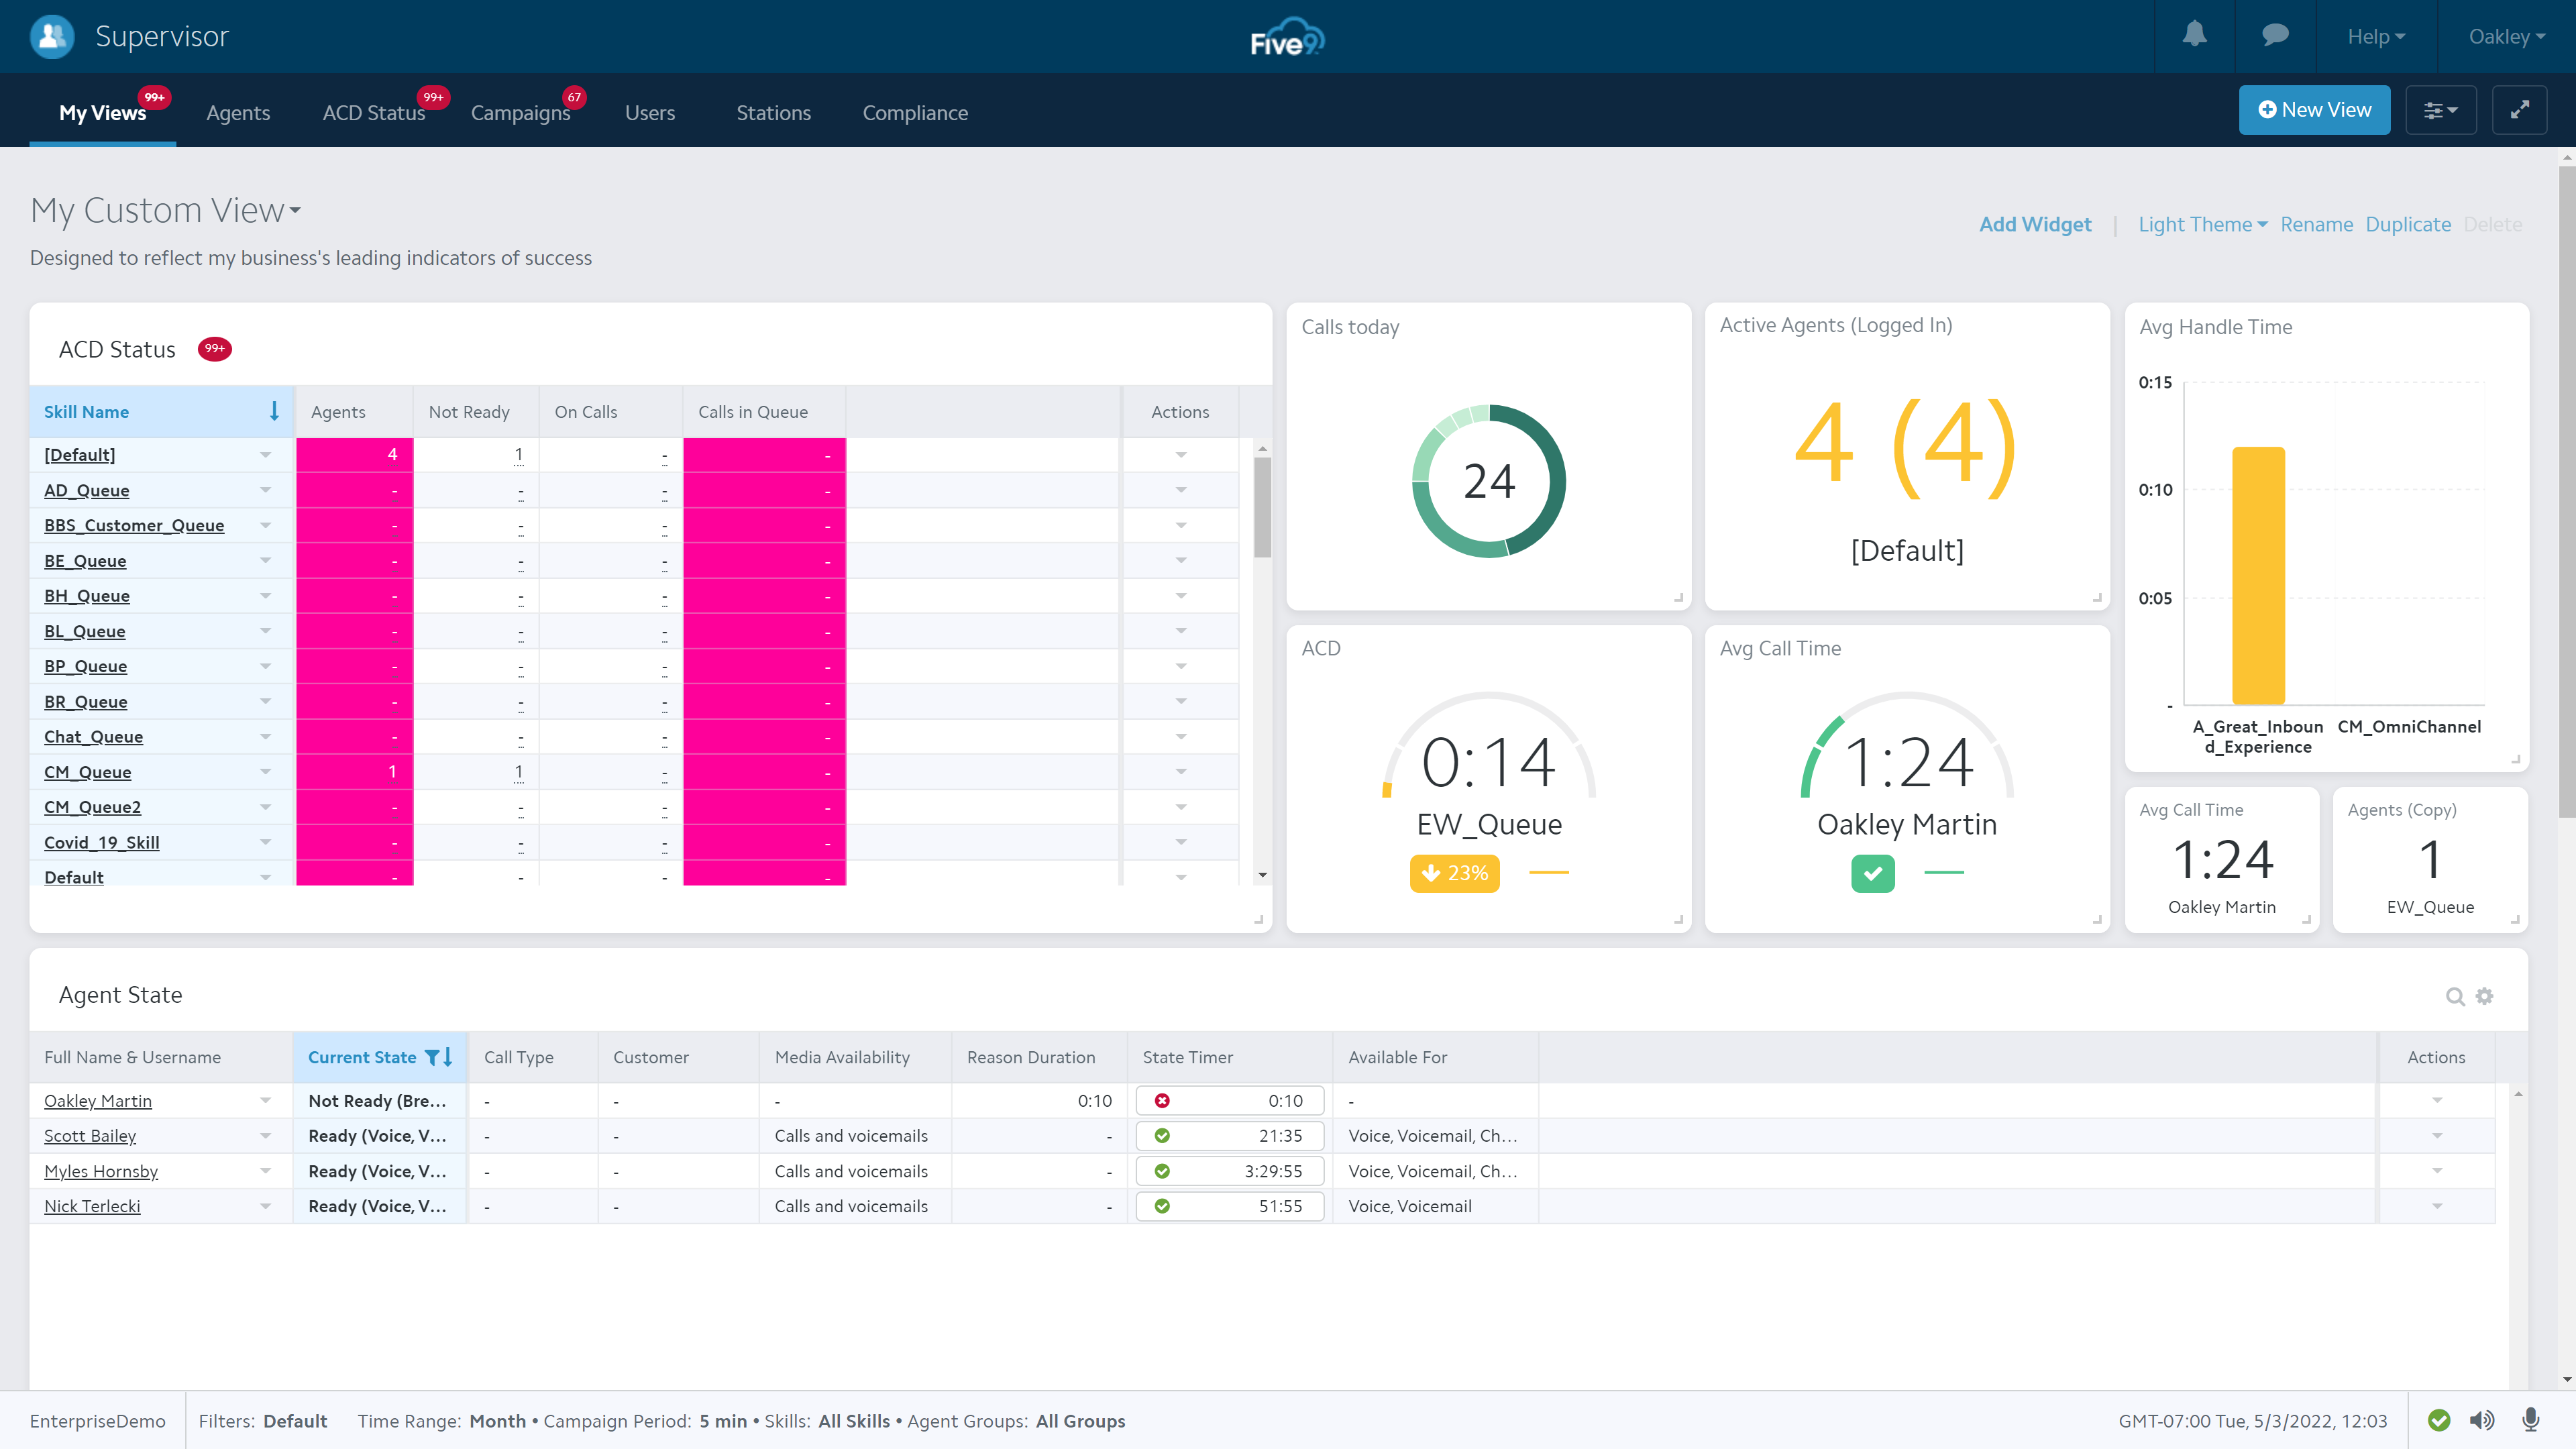This screenshot has width=2576, height=1449.
Task: Click the speaker icon in the status bar
Action: click(2481, 1420)
